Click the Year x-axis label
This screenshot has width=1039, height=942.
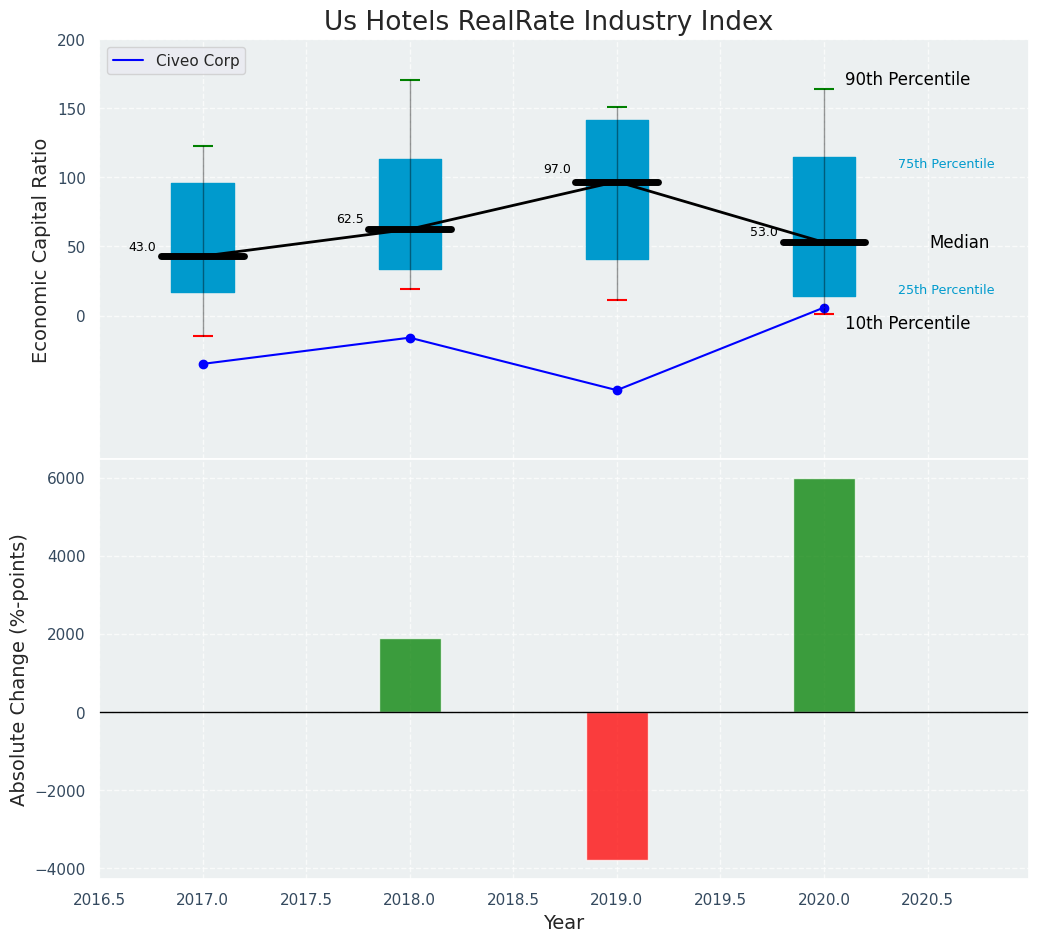pos(563,923)
